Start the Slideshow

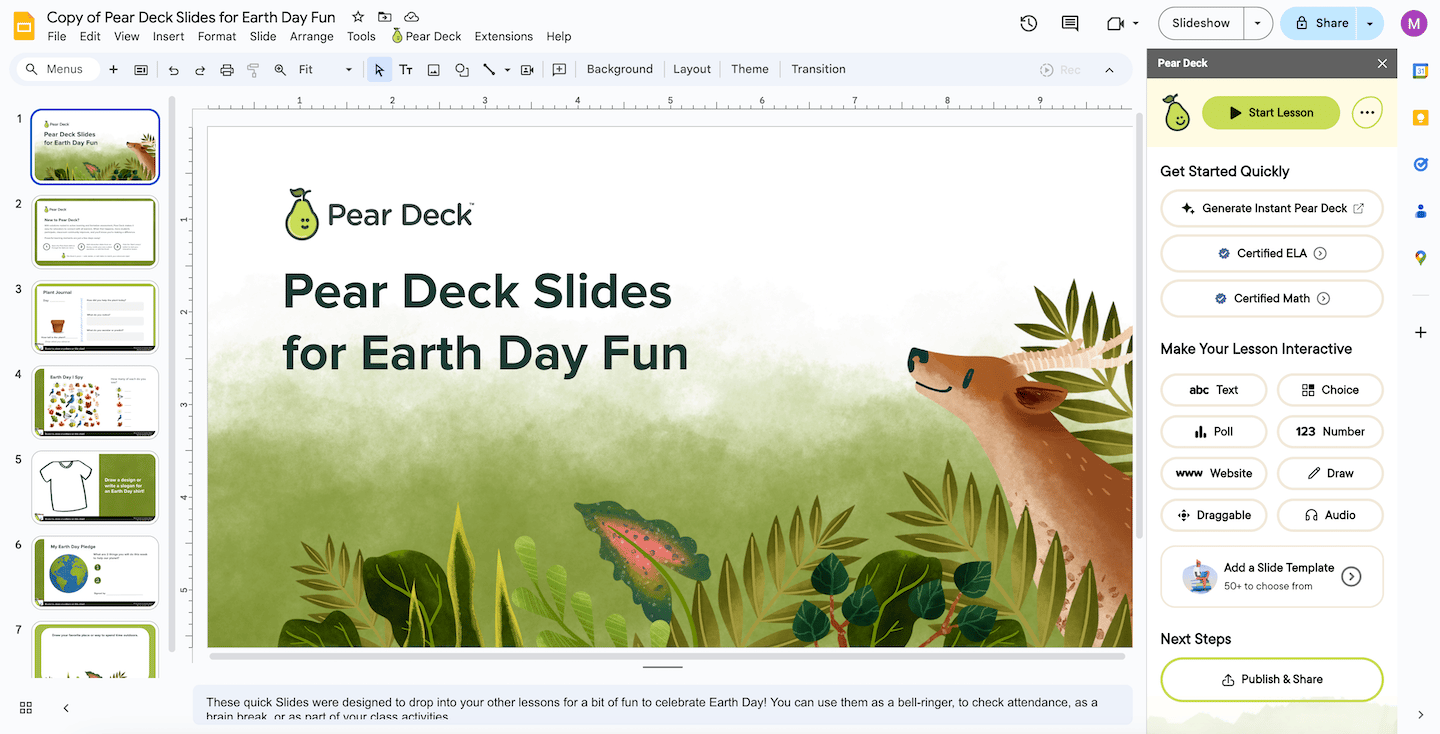1201,23
